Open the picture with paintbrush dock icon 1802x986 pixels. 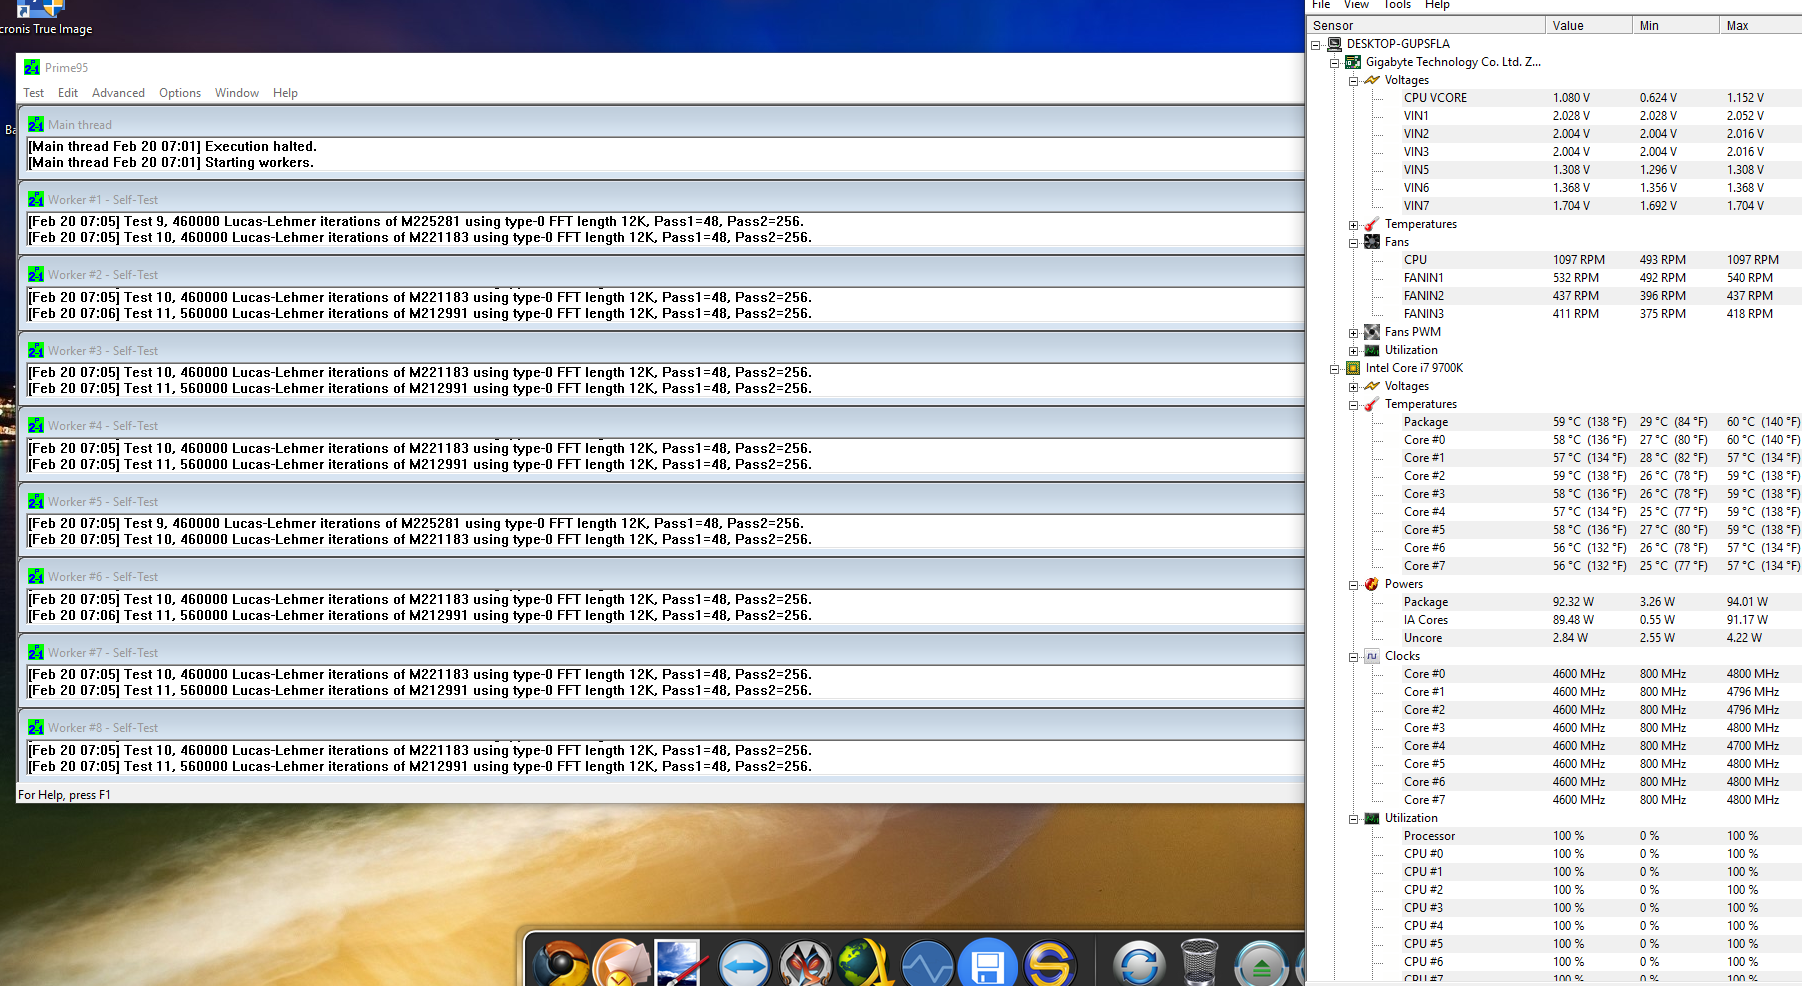pyautogui.click(x=681, y=965)
